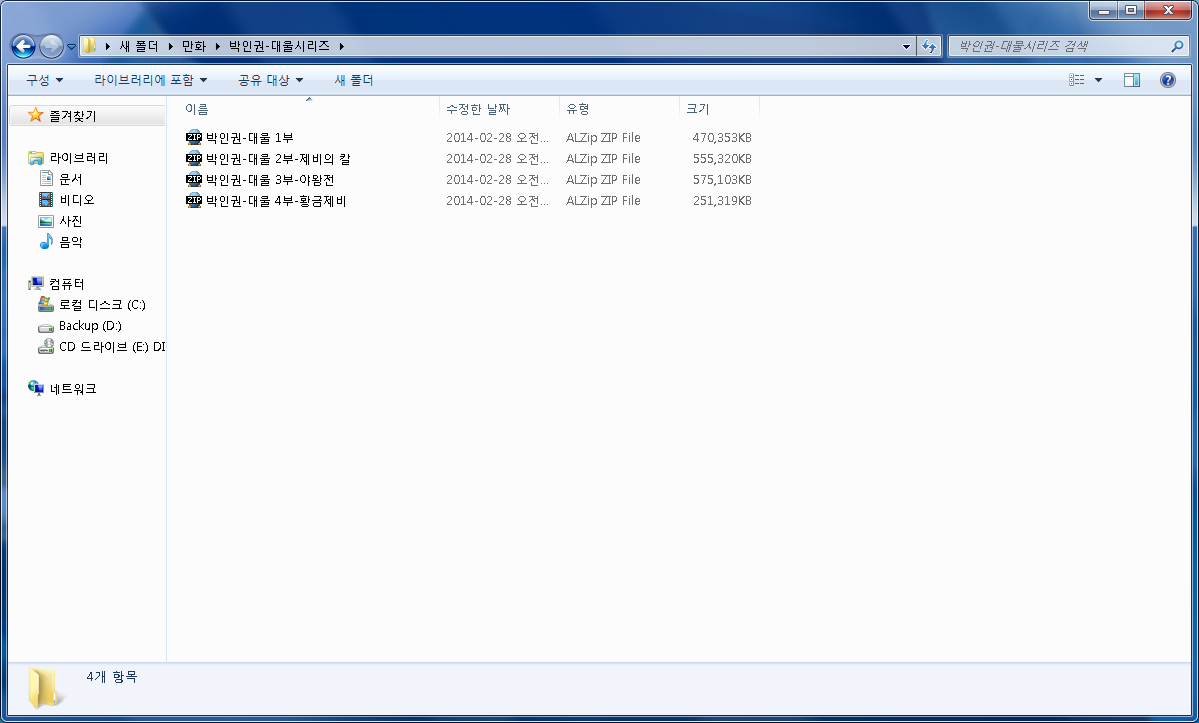Click 만화 in the breadcrumb path

[x=194, y=46]
